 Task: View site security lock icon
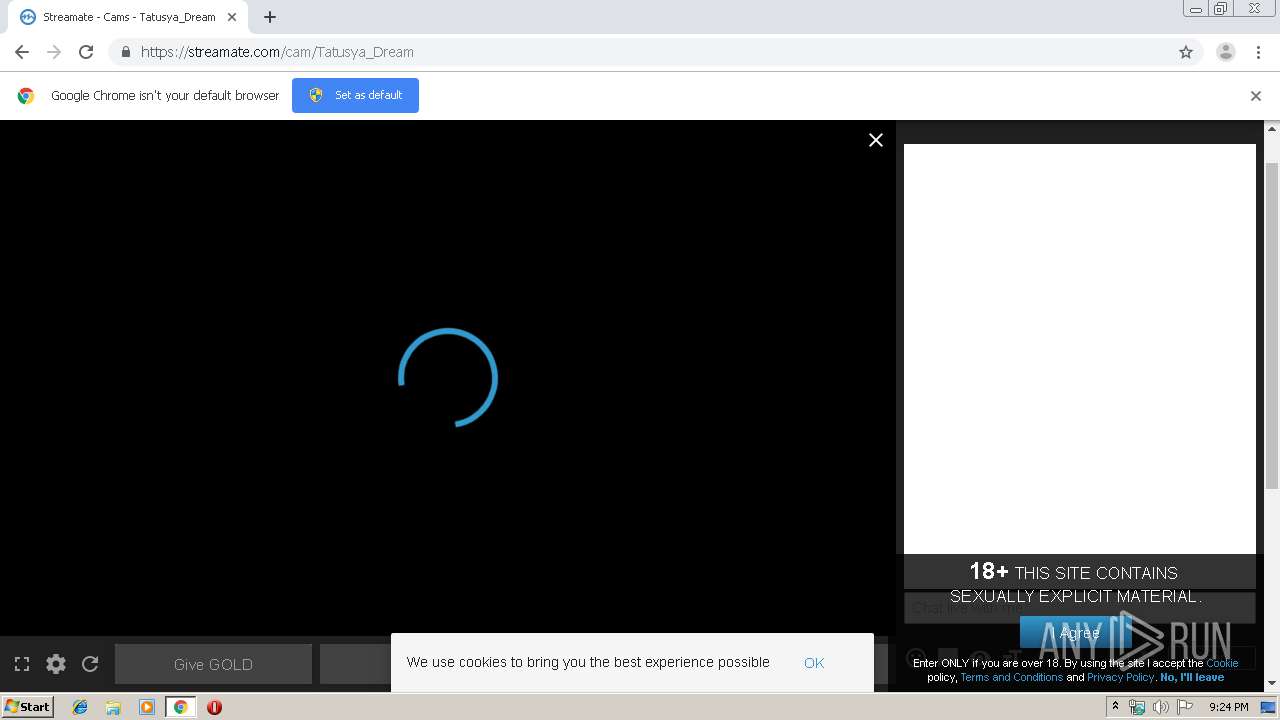[x=125, y=52]
